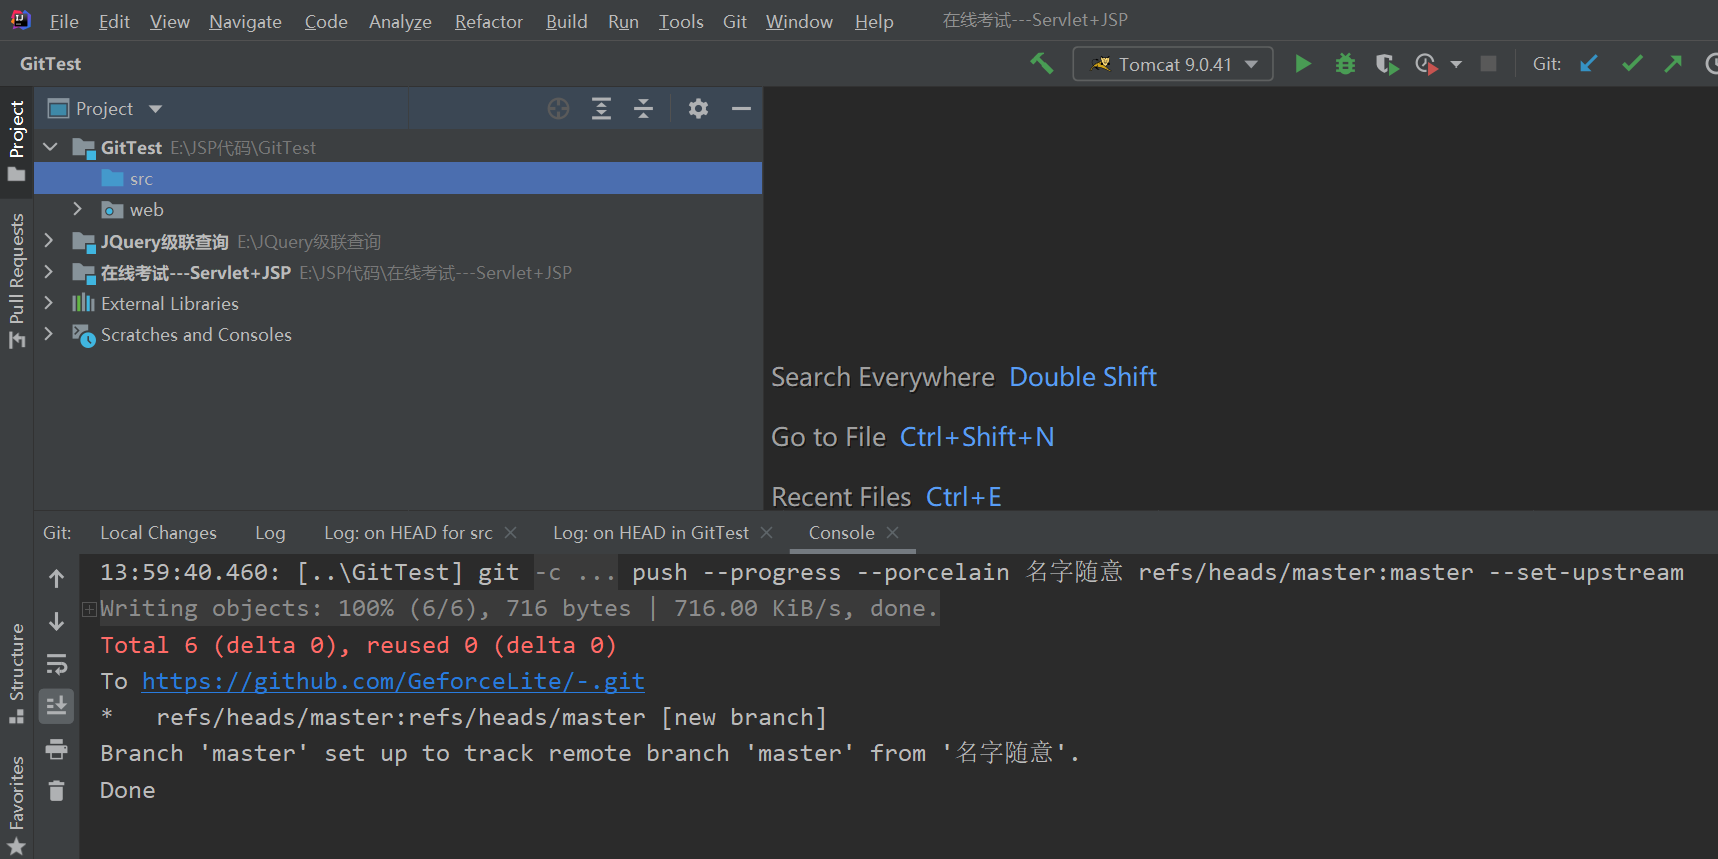Toggle Scroll to End in console
Viewport: 1718px width, 859px height.
point(57,706)
